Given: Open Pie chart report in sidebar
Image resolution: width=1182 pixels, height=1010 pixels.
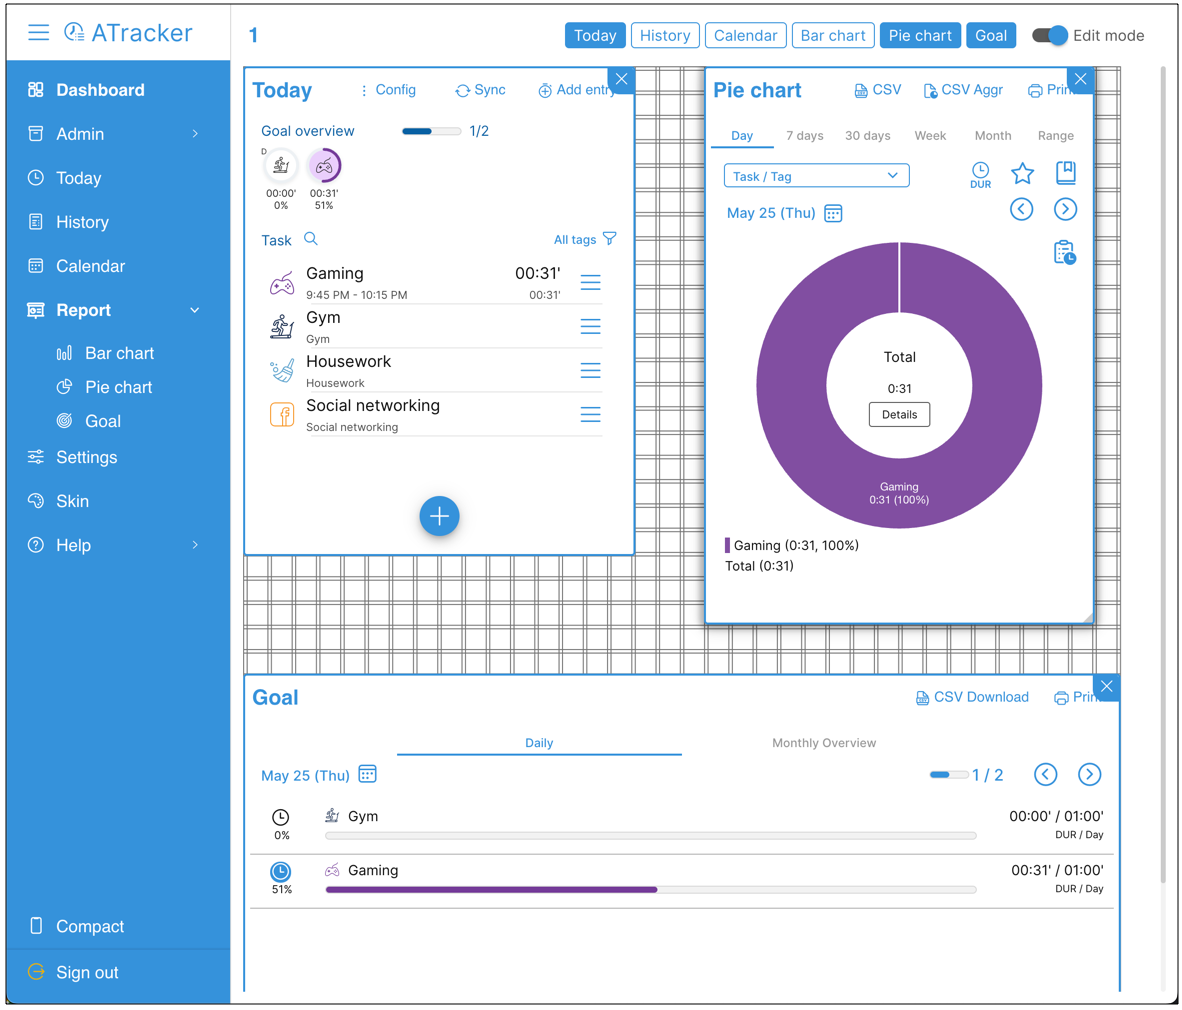Looking at the screenshot, I should point(117,387).
